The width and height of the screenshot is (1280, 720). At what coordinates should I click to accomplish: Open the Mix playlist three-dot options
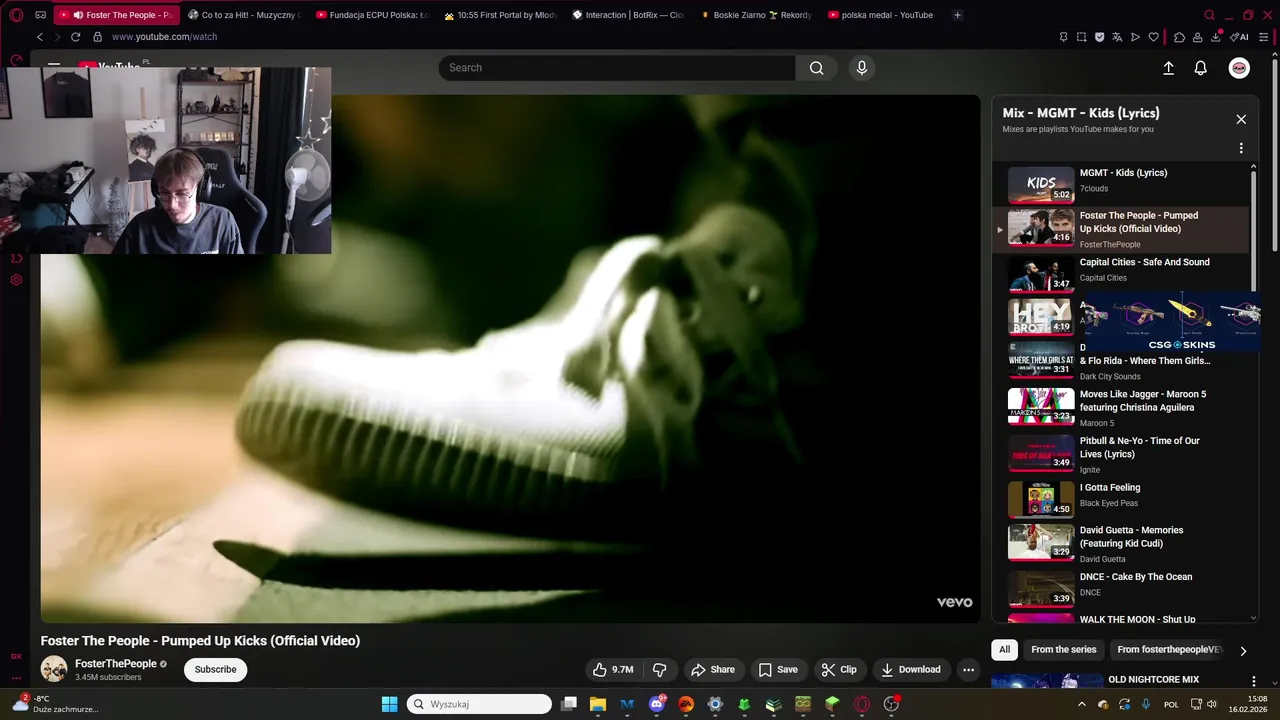[x=1241, y=148]
